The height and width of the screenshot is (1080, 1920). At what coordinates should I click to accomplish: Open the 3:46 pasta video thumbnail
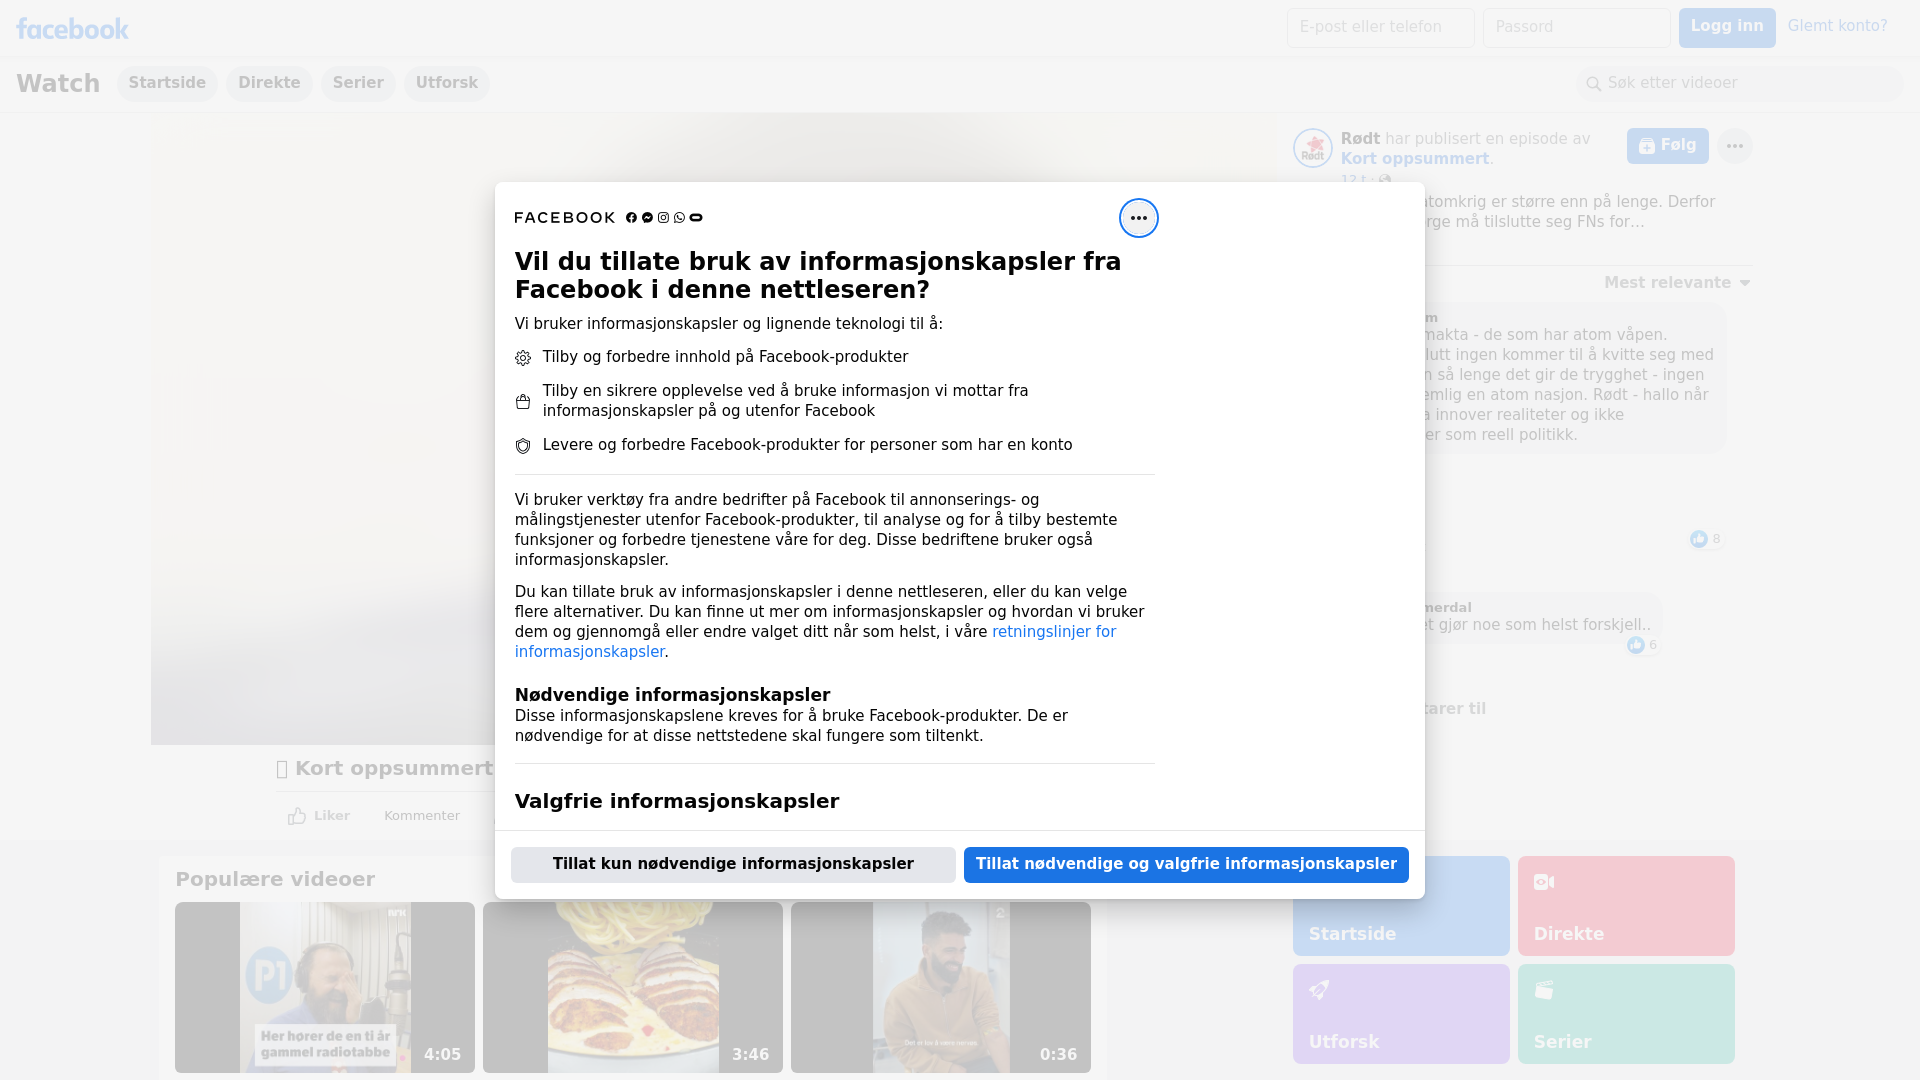(633, 988)
